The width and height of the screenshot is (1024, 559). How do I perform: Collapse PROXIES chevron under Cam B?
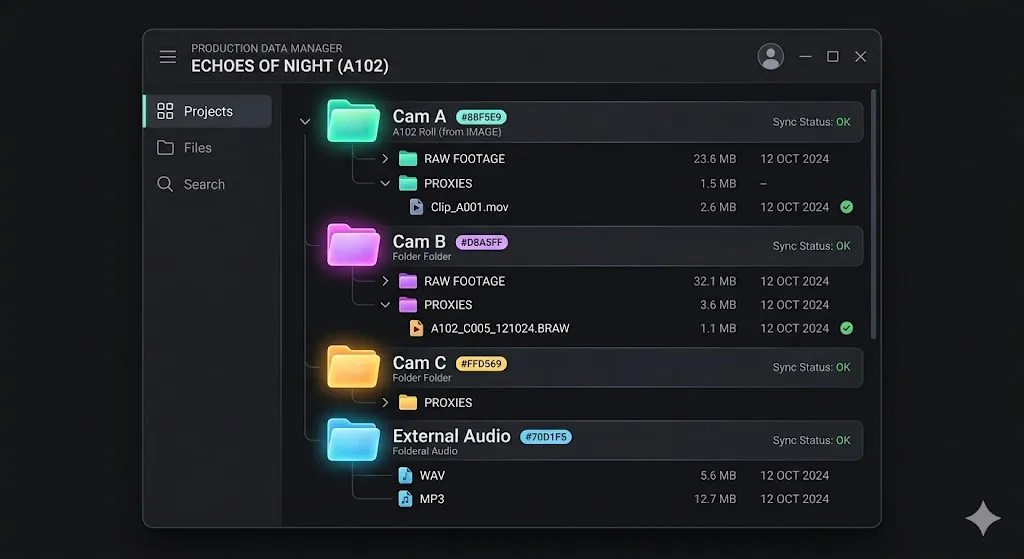point(385,305)
